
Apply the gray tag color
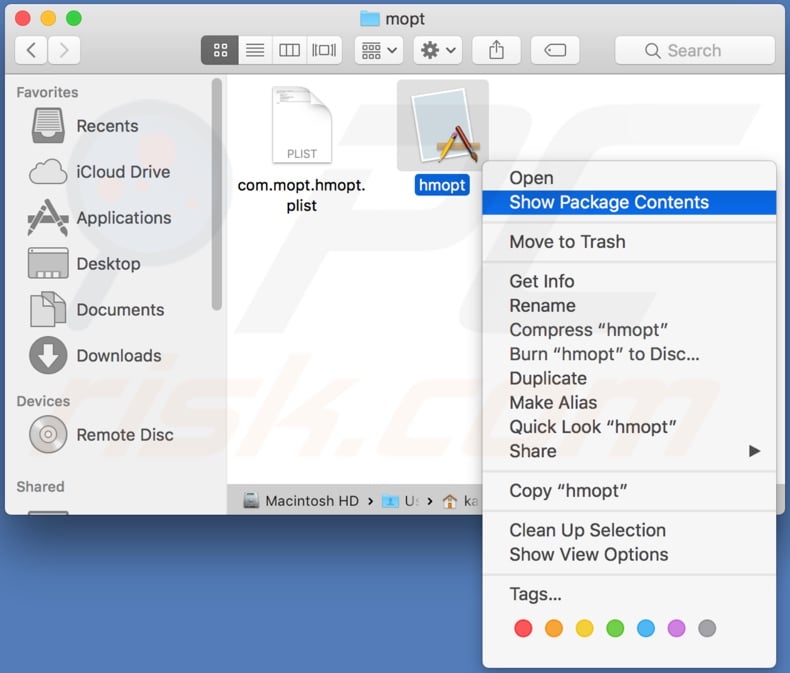pos(707,628)
